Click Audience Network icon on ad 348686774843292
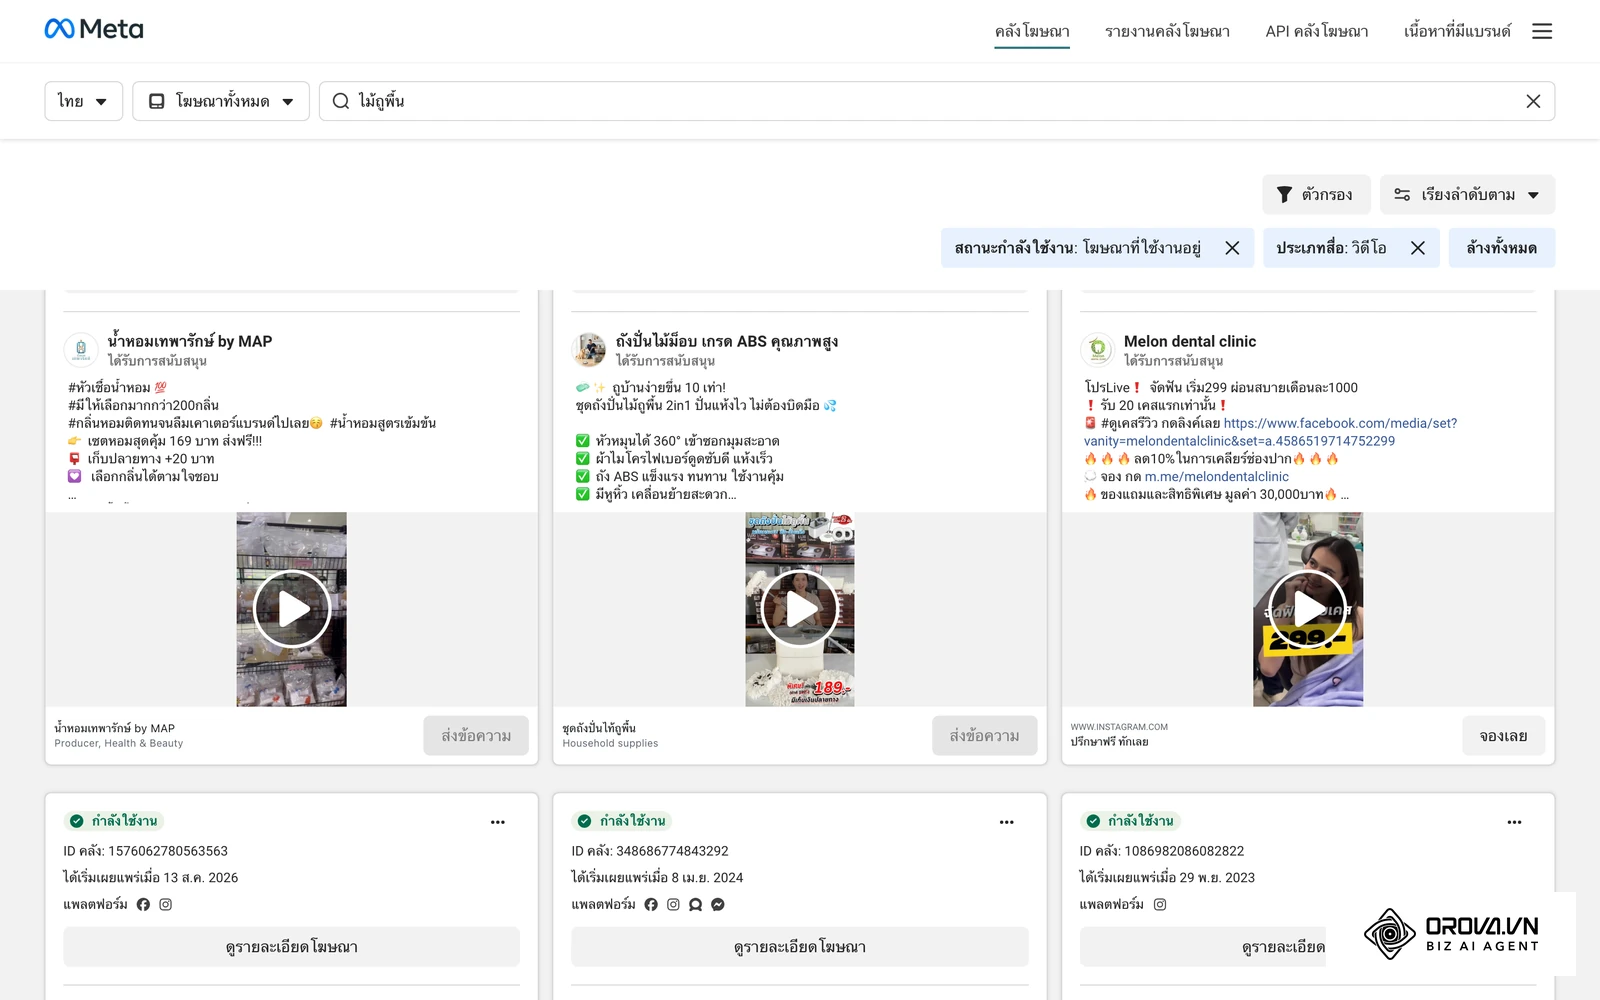 (696, 904)
